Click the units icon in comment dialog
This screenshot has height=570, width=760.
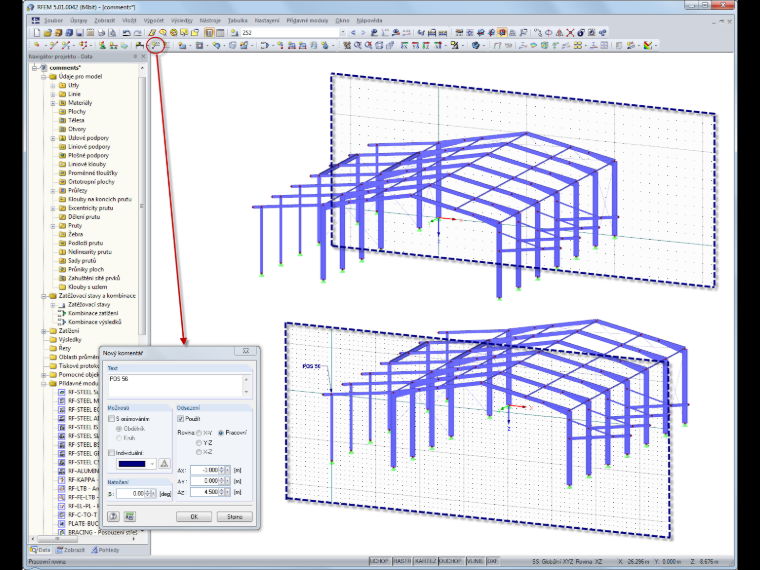click(x=129, y=516)
